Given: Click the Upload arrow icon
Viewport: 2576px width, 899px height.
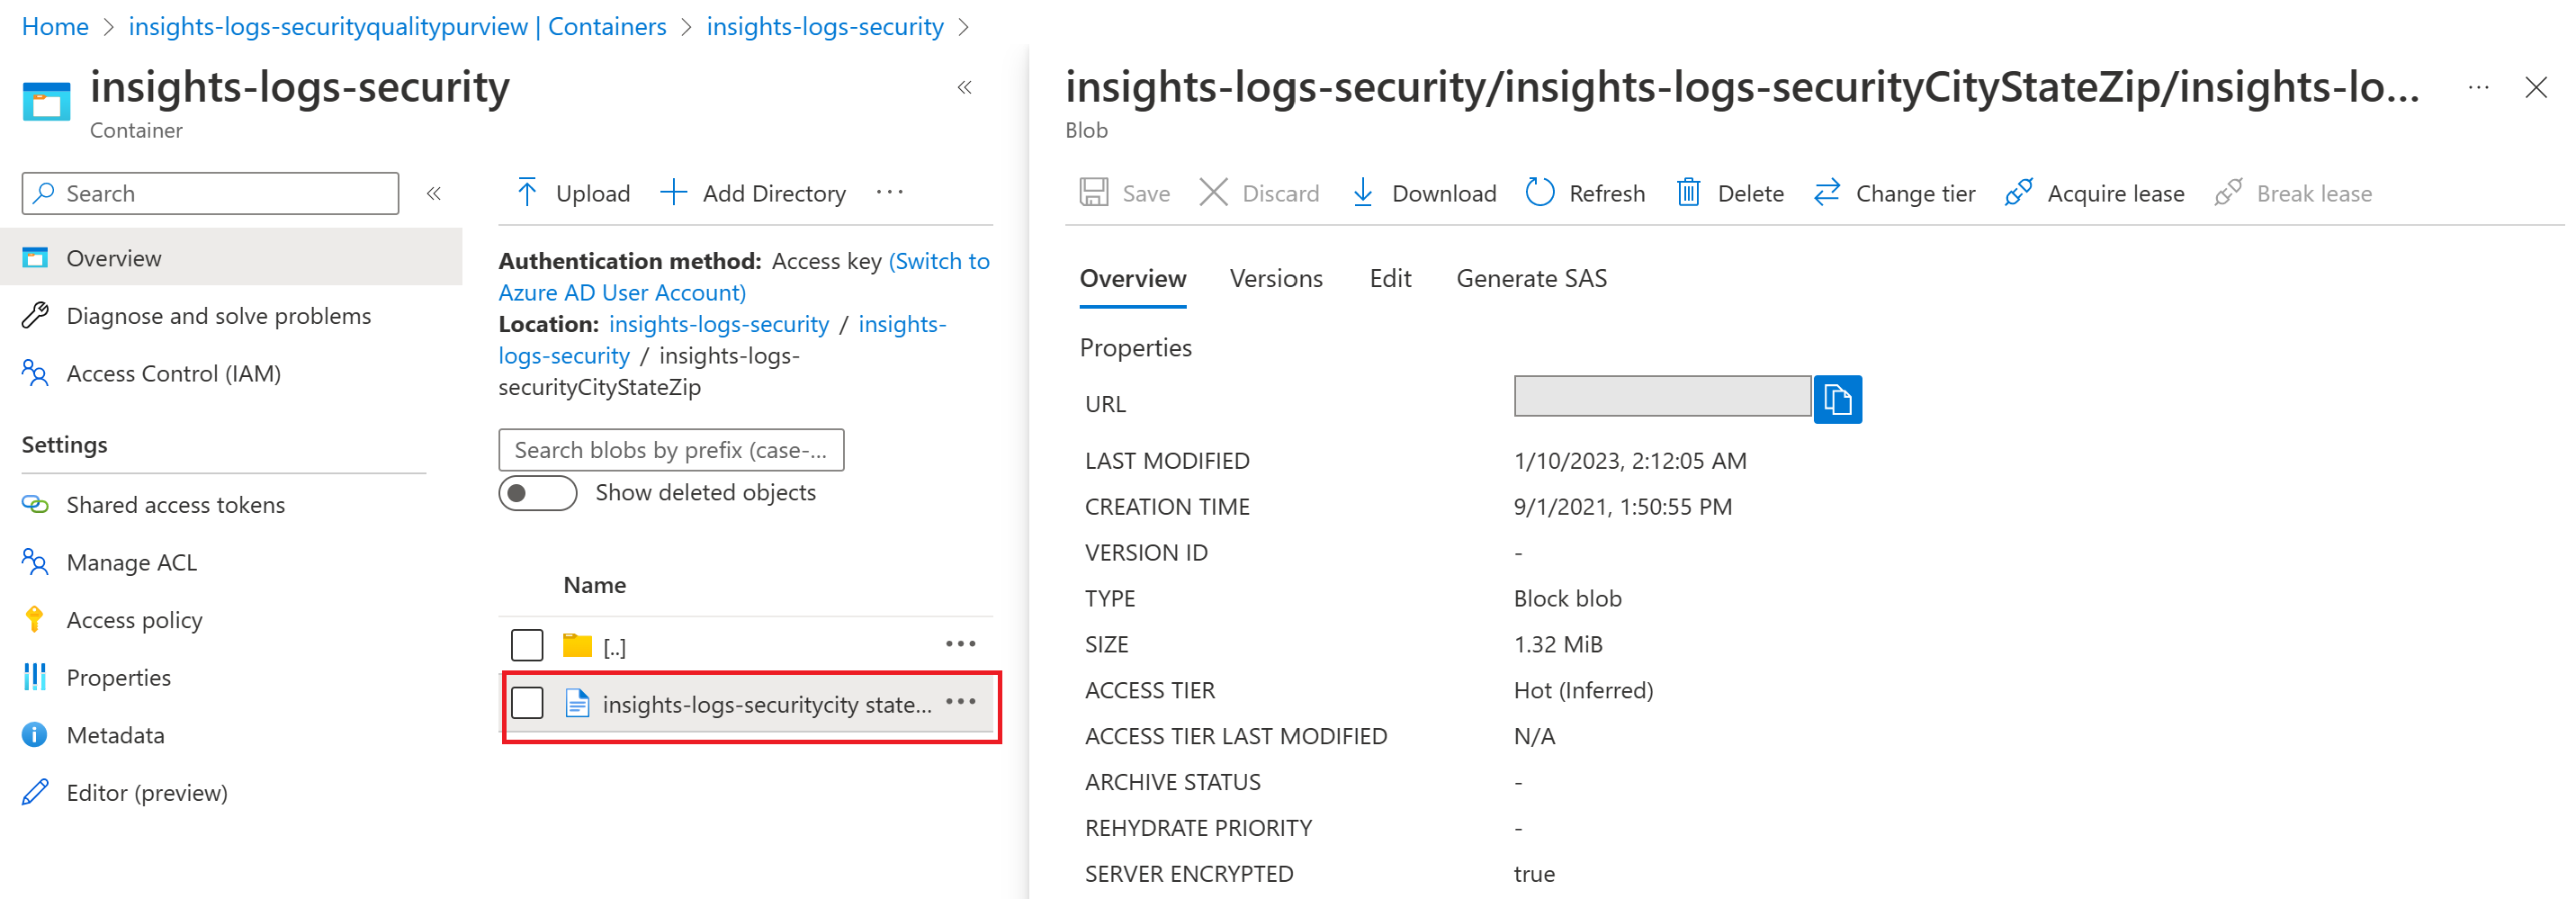Looking at the screenshot, I should [x=527, y=192].
